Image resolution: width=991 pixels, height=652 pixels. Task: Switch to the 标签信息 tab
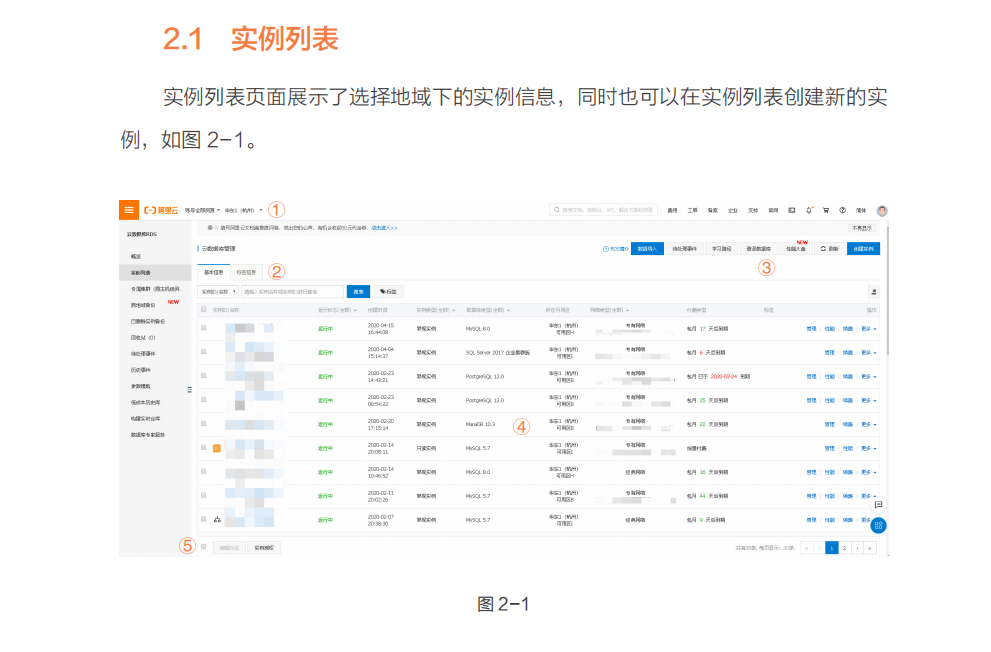pos(247,270)
